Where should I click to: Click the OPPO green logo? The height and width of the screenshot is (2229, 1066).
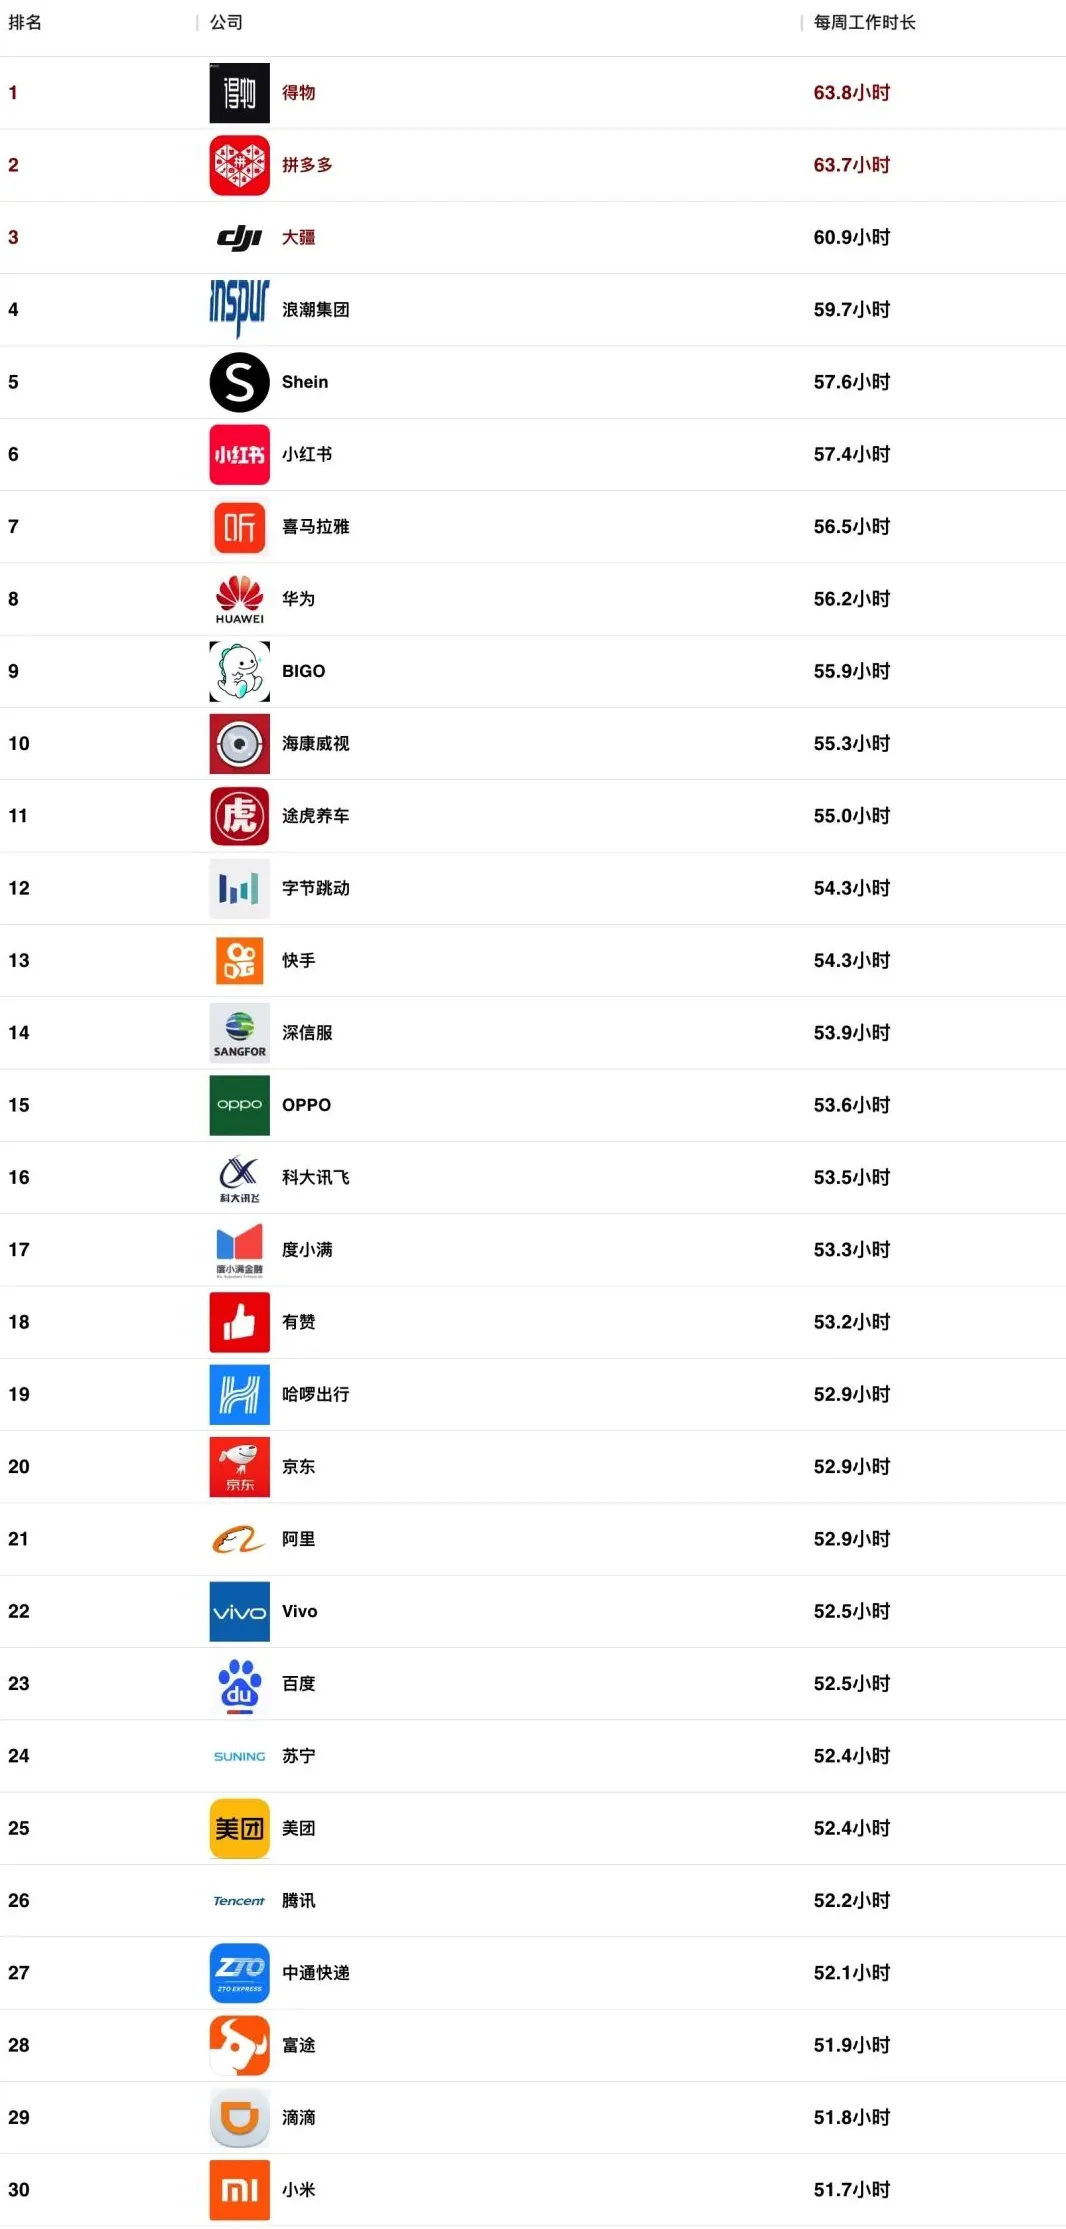239,1105
